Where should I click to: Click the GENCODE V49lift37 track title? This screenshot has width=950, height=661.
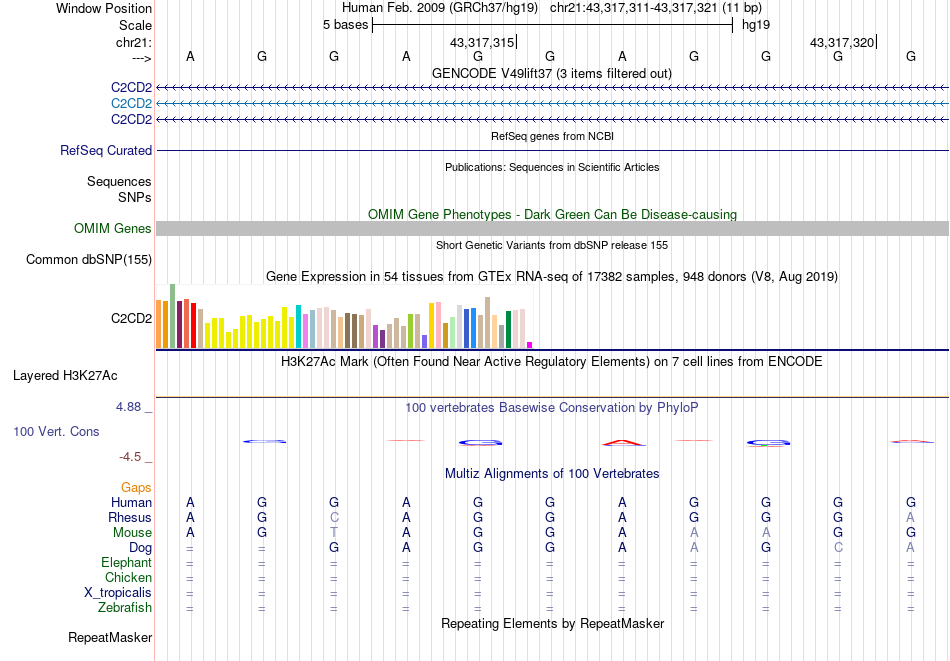(552, 73)
